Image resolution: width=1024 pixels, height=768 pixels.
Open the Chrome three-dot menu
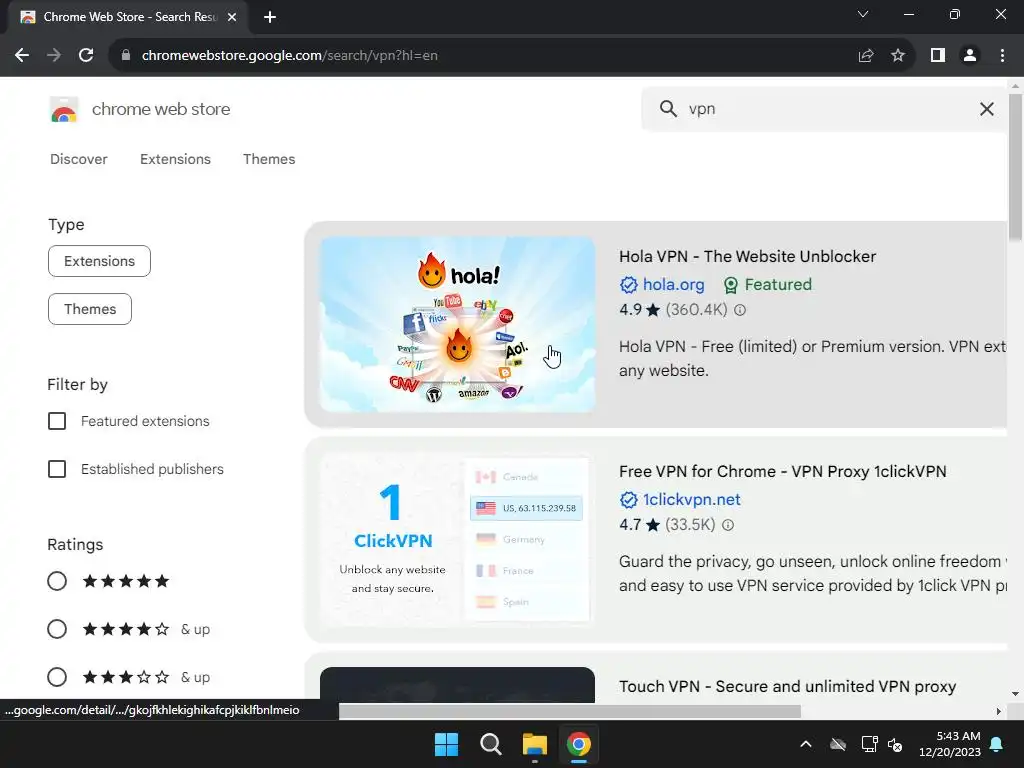(x=1002, y=56)
